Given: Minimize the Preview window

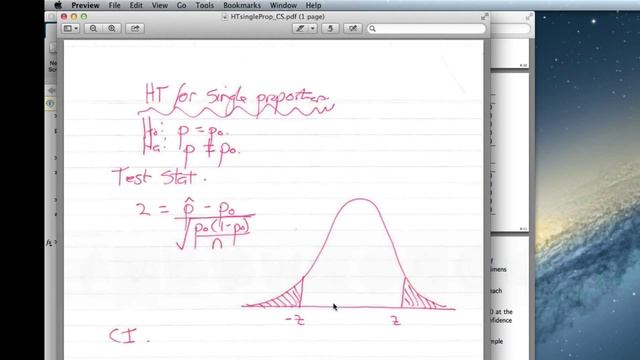Looking at the screenshot, I should 74,16.
